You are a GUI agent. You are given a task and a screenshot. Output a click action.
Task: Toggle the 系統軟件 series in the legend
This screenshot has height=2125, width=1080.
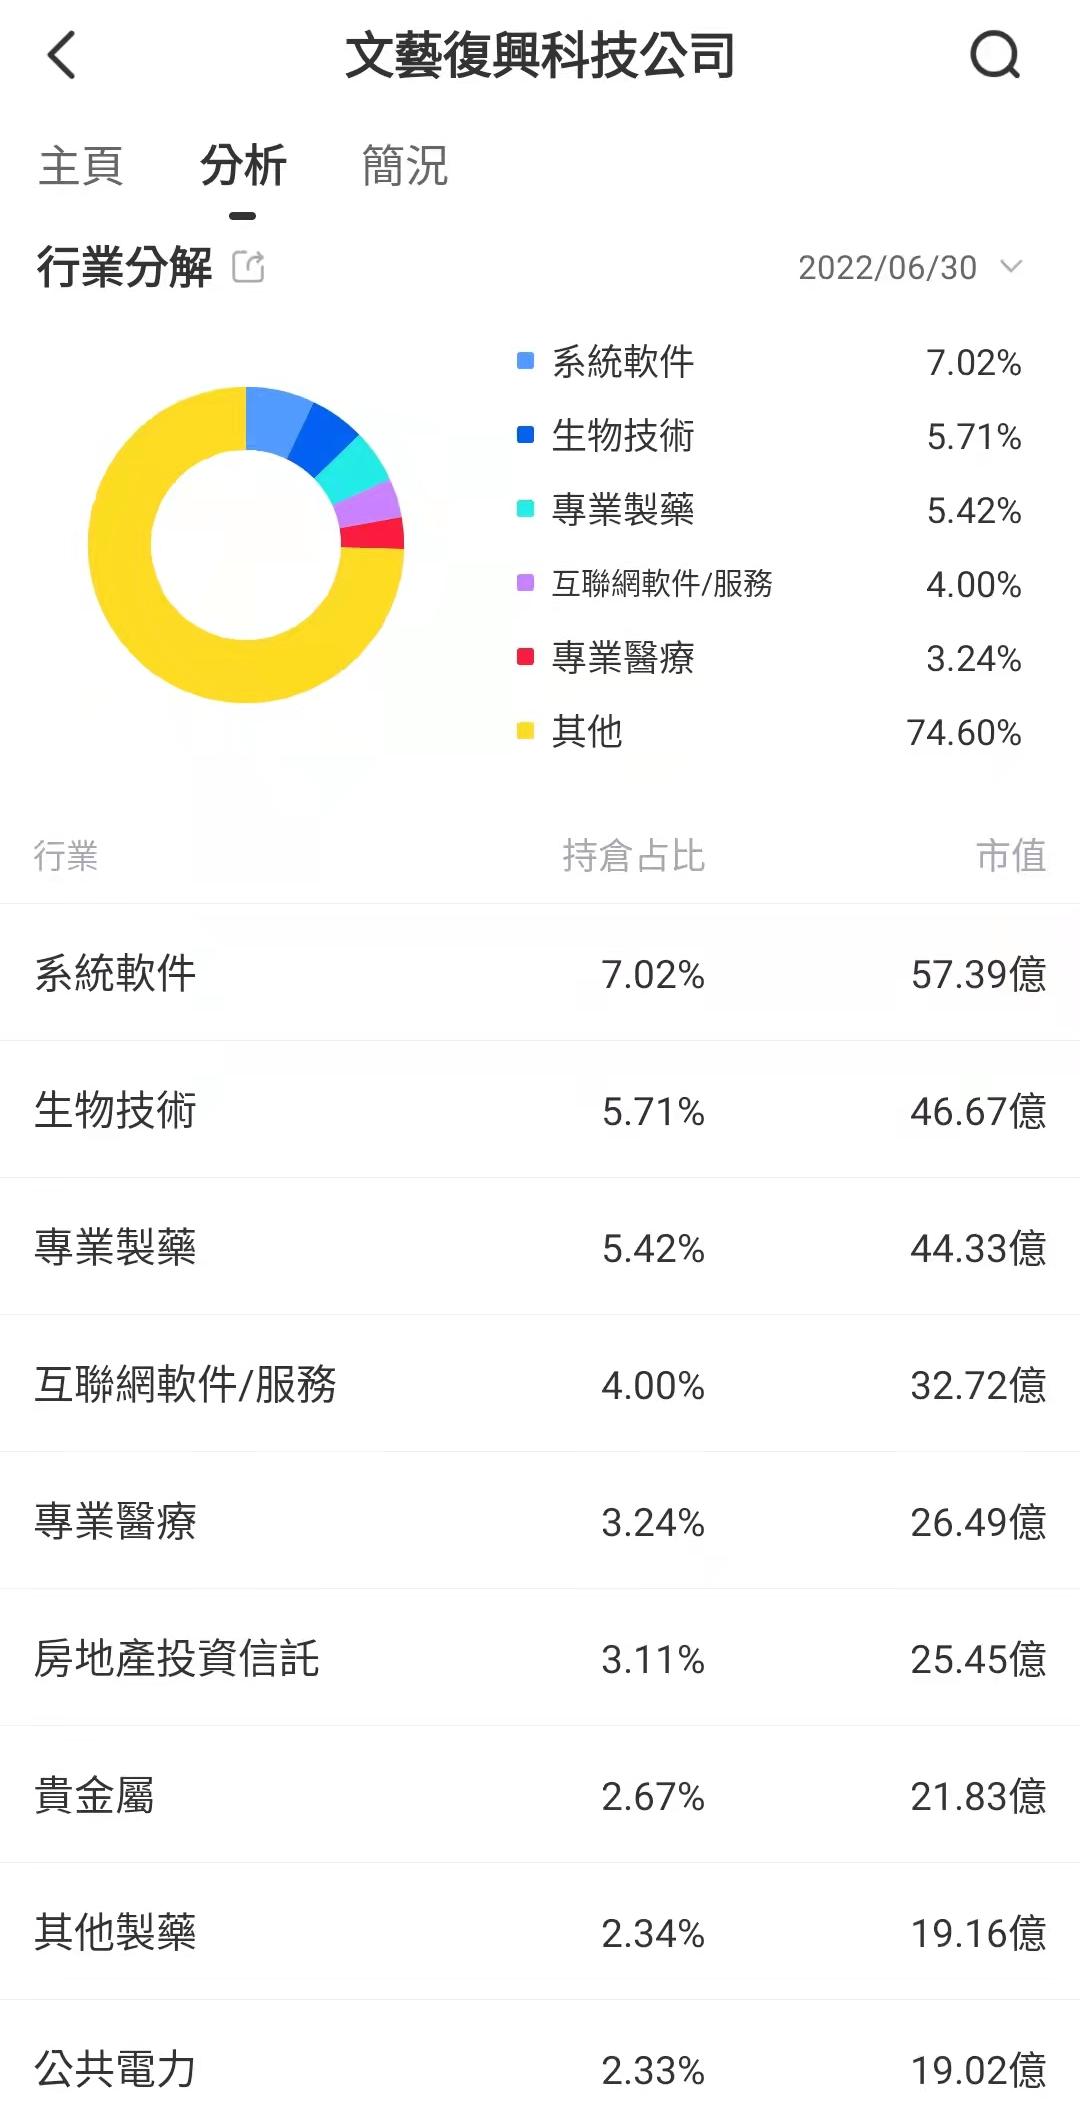pos(620,362)
